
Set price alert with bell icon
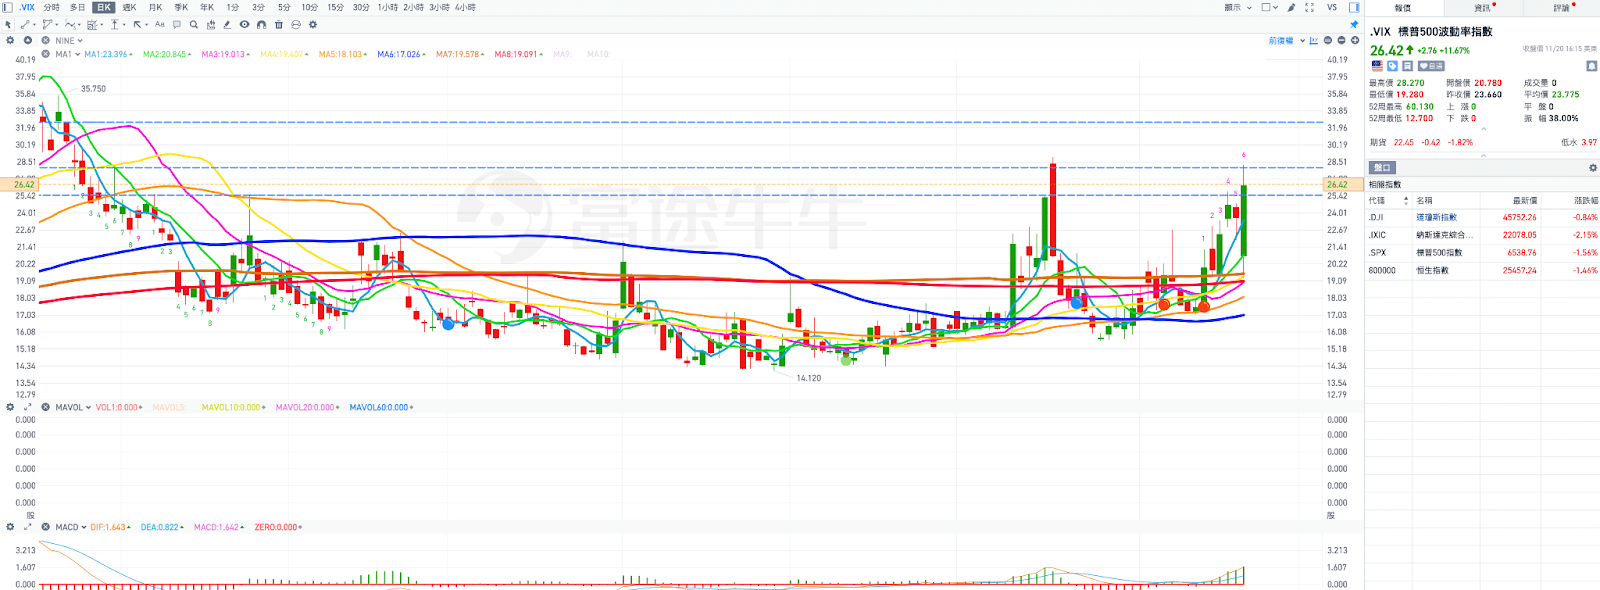1591,66
